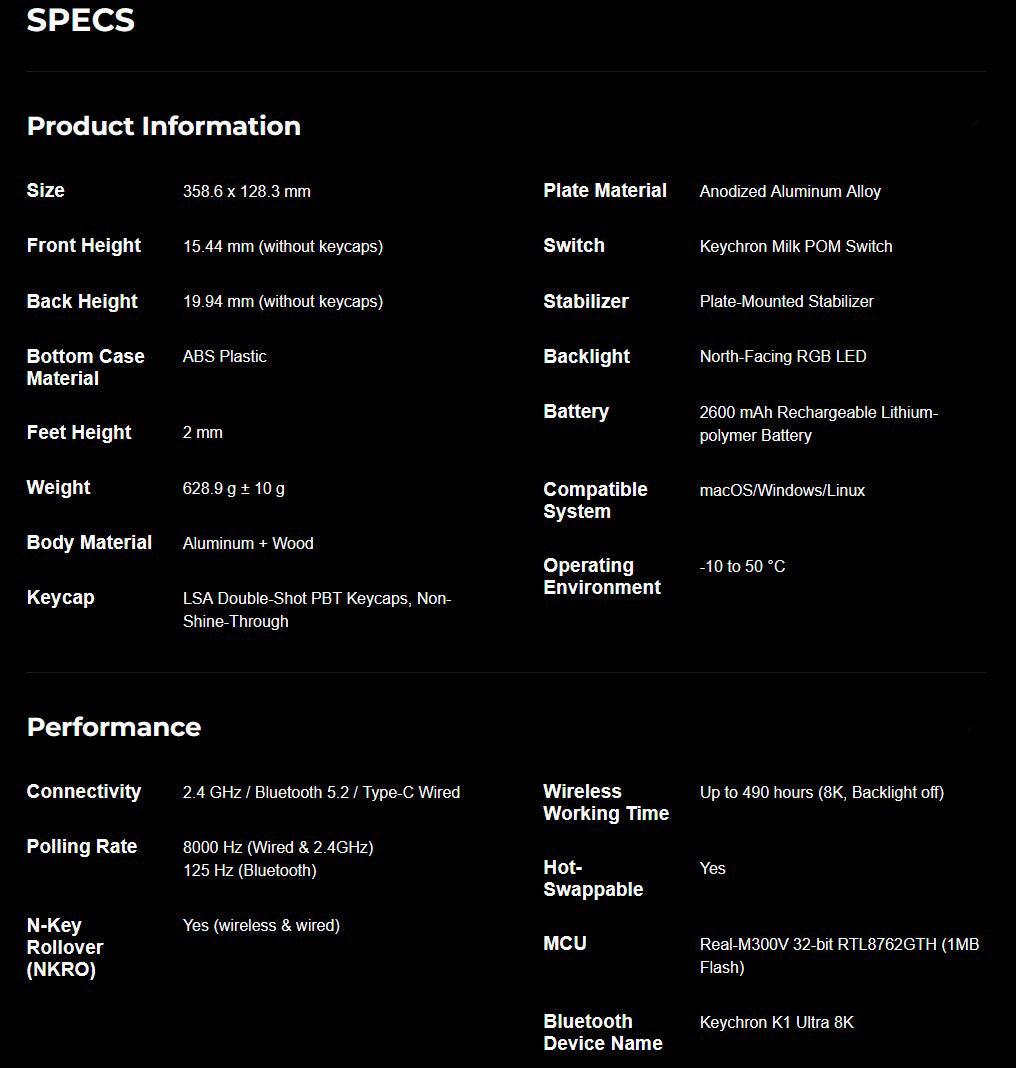Click the macOS/Windows/Linux compatibility text

coord(782,490)
